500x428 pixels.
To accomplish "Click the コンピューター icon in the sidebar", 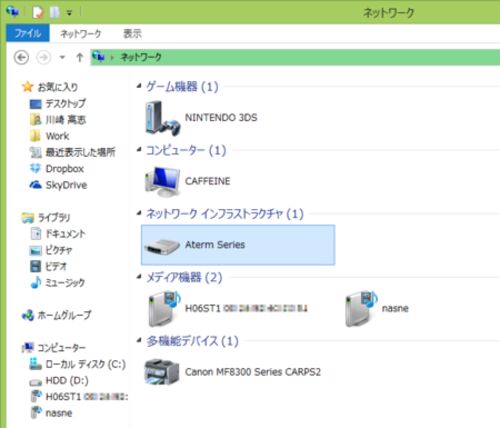I will (x=28, y=348).
